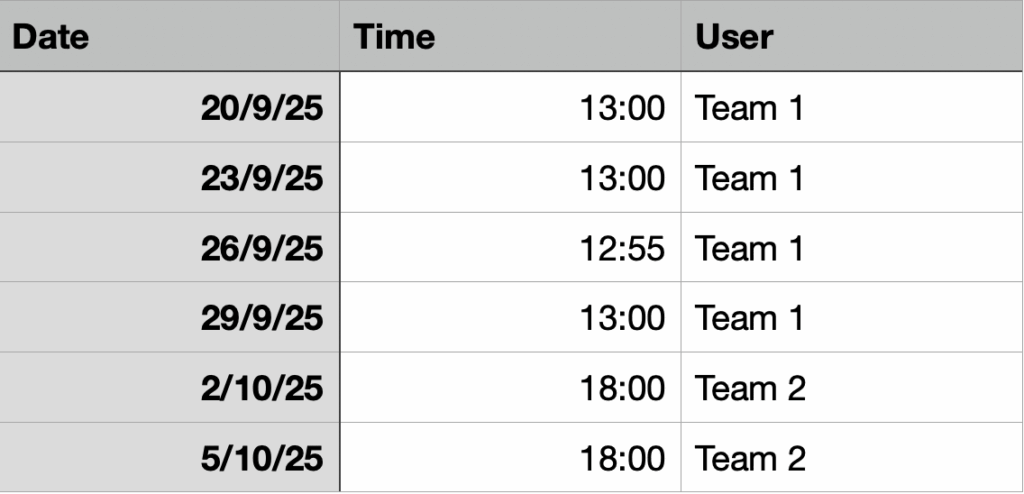Click the 18:00 time for 2/10/25
The image size is (1024, 494).
(x=621, y=388)
